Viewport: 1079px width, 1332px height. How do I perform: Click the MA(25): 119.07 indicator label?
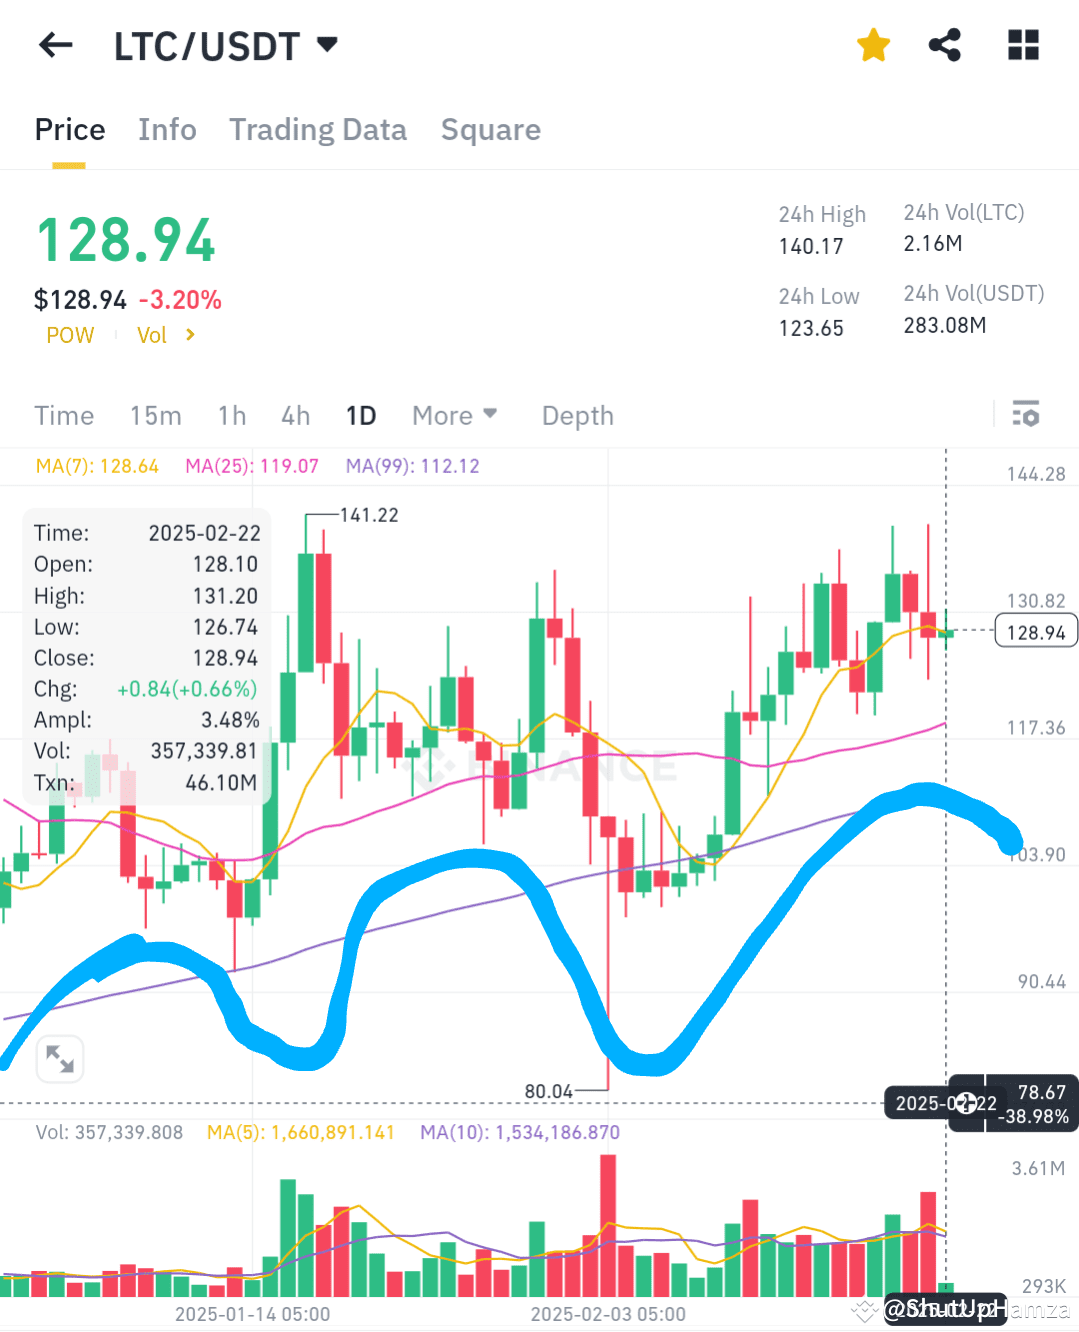[252, 466]
